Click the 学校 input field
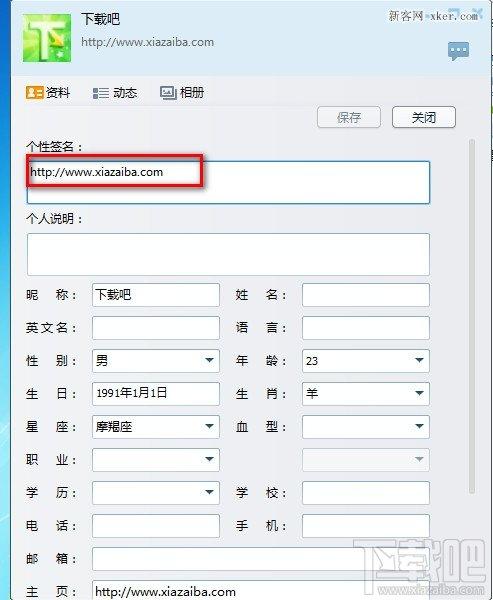The height and width of the screenshot is (600, 493). coord(366,492)
